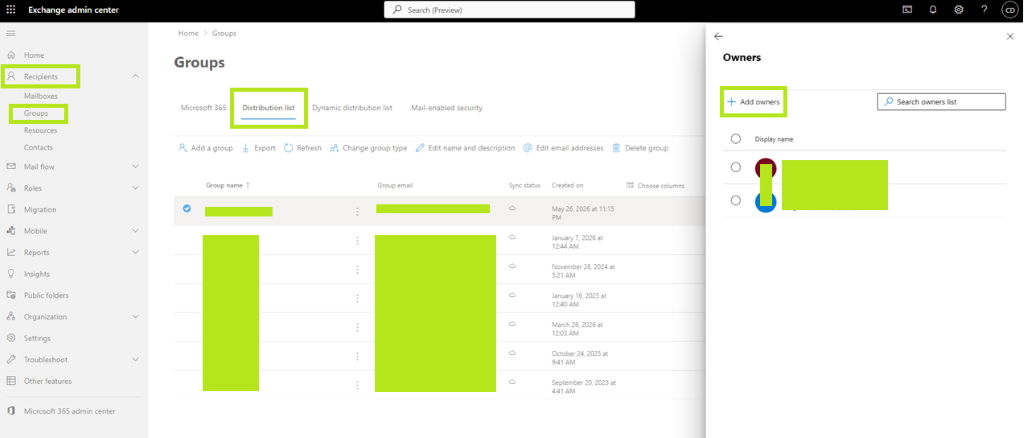
Task: Click Groups in the breadcrumb
Action: pyautogui.click(x=224, y=33)
